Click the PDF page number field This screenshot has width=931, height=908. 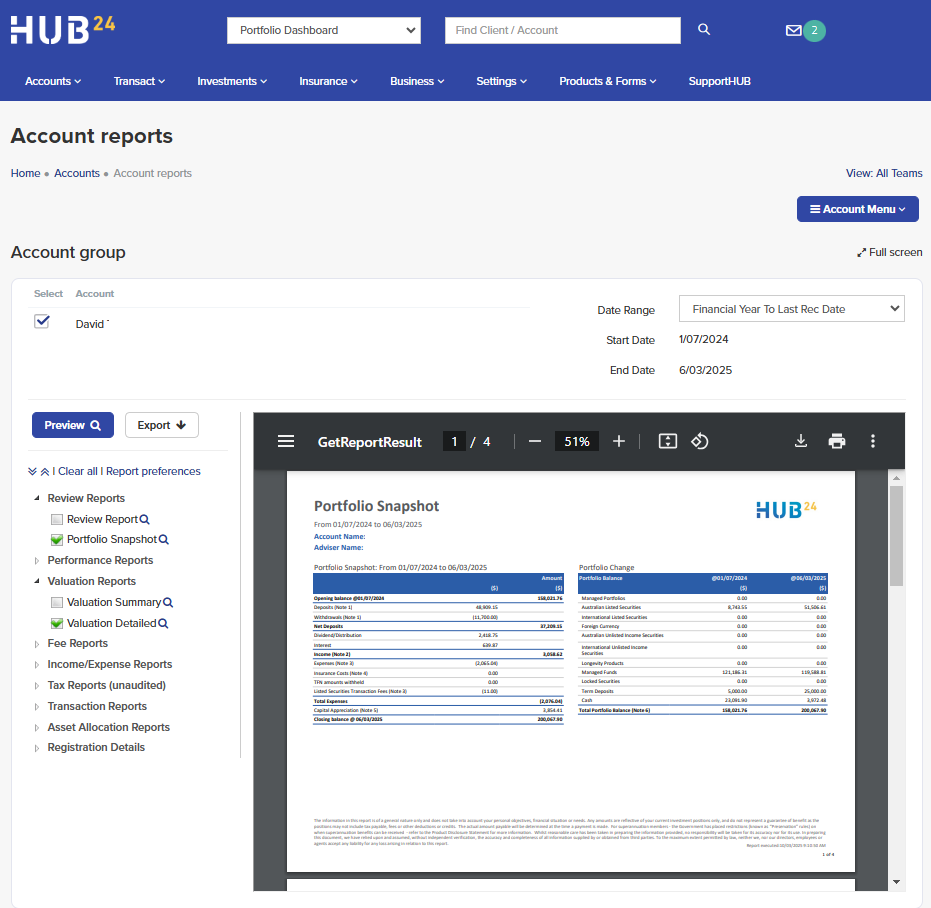point(454,441)
